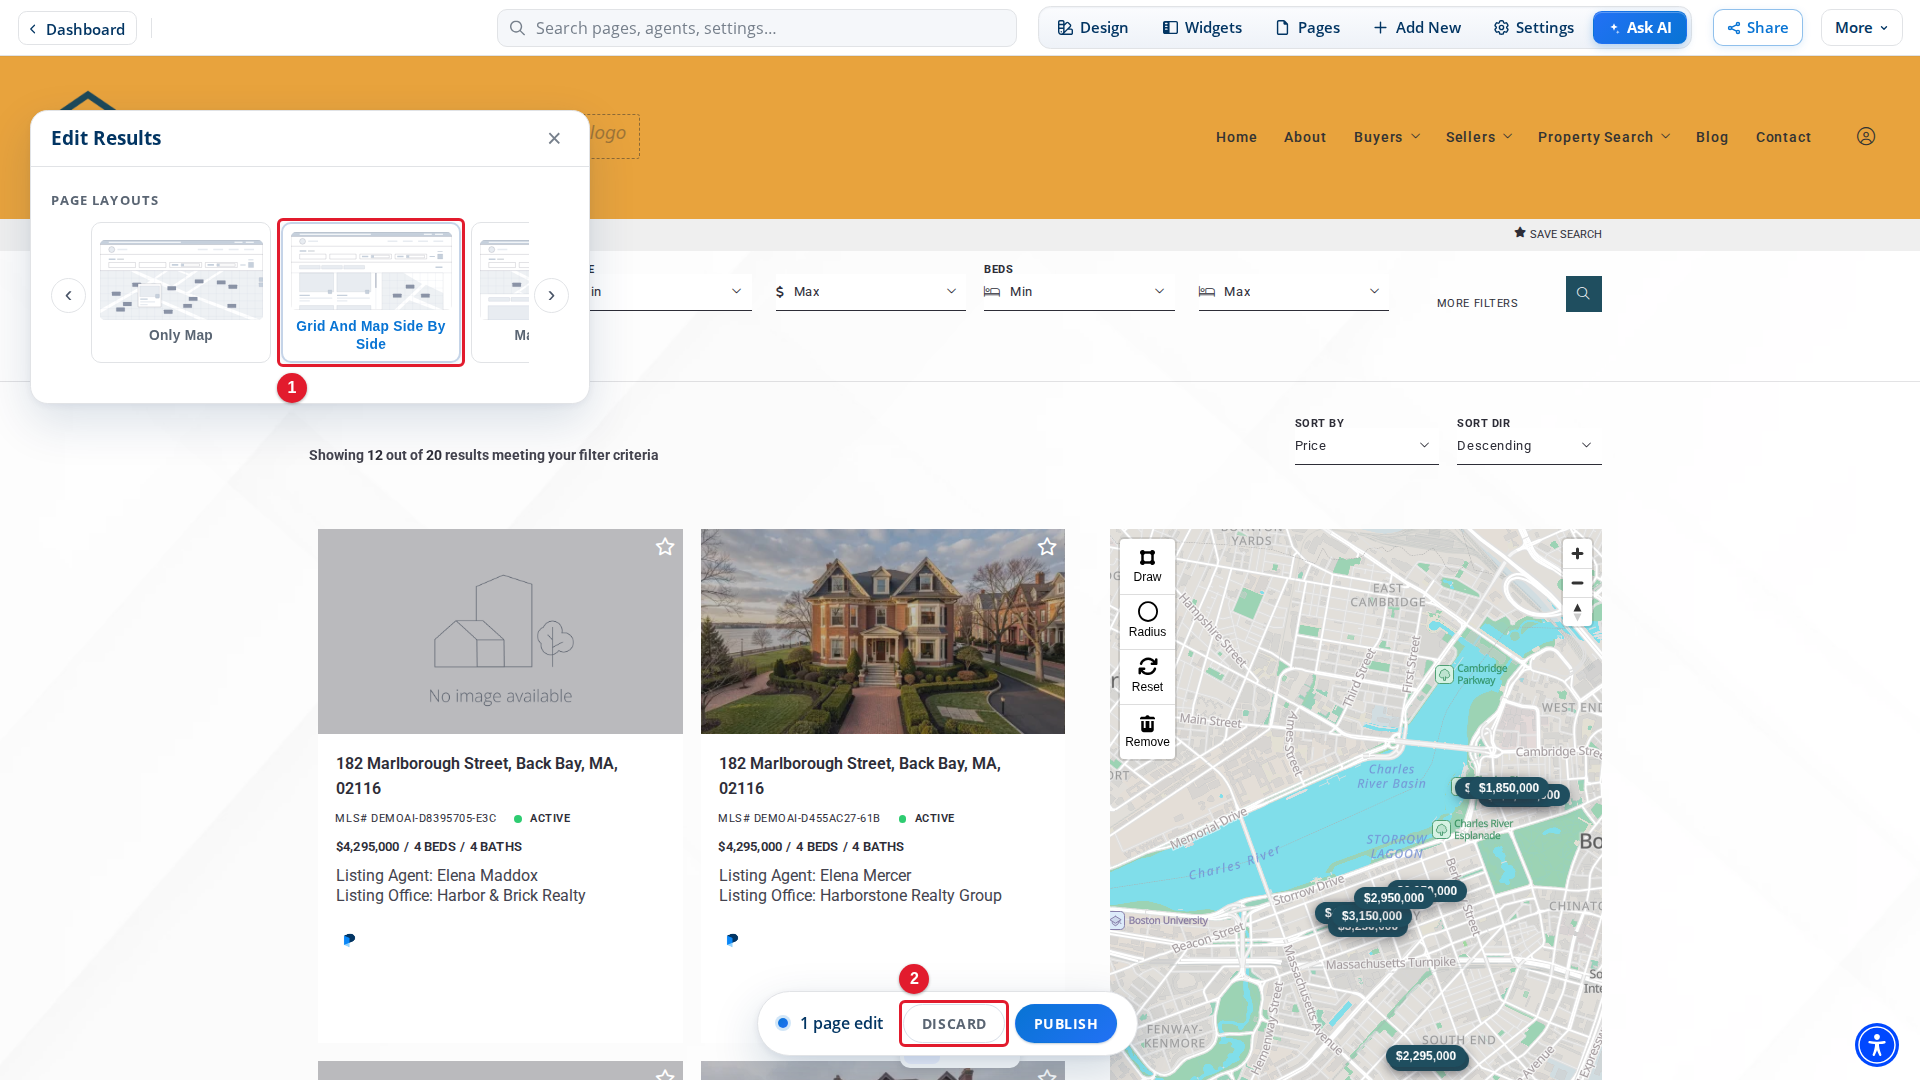This screenshot has height=1080, width=1920.
Task: Click the Add New button
Action: (1417, 28)
